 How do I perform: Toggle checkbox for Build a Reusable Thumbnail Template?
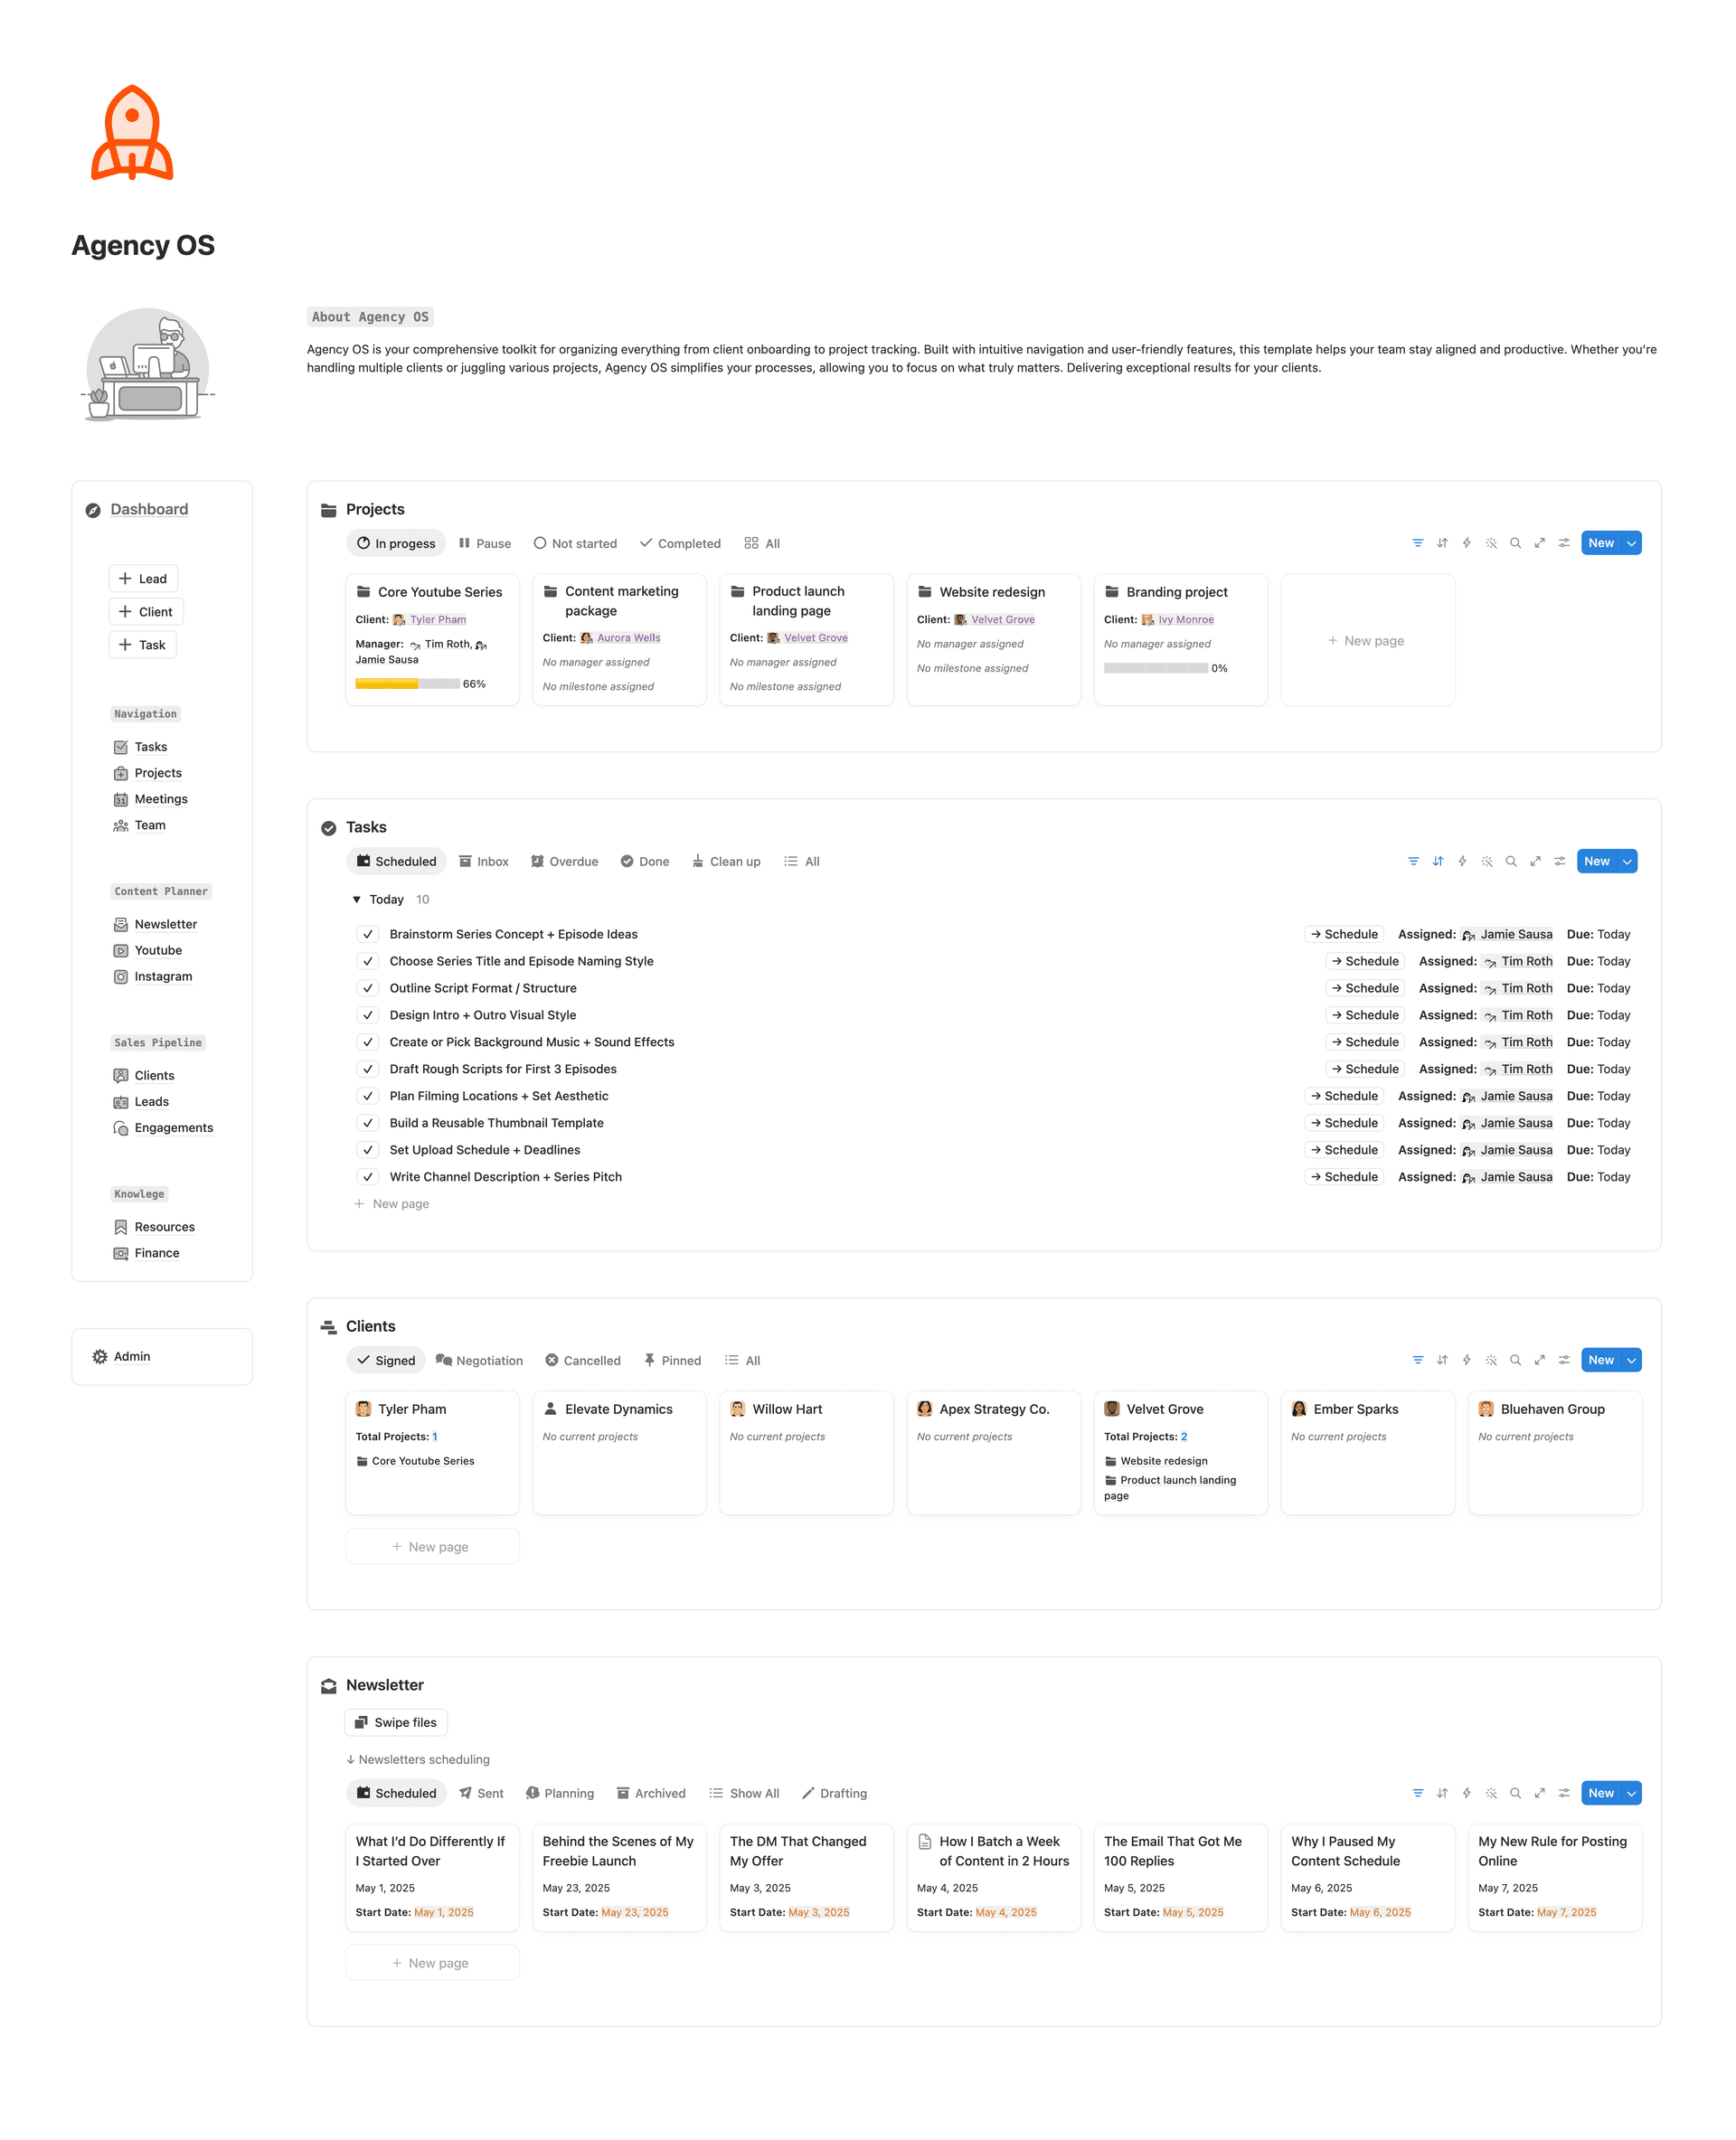coord(368,1123)
